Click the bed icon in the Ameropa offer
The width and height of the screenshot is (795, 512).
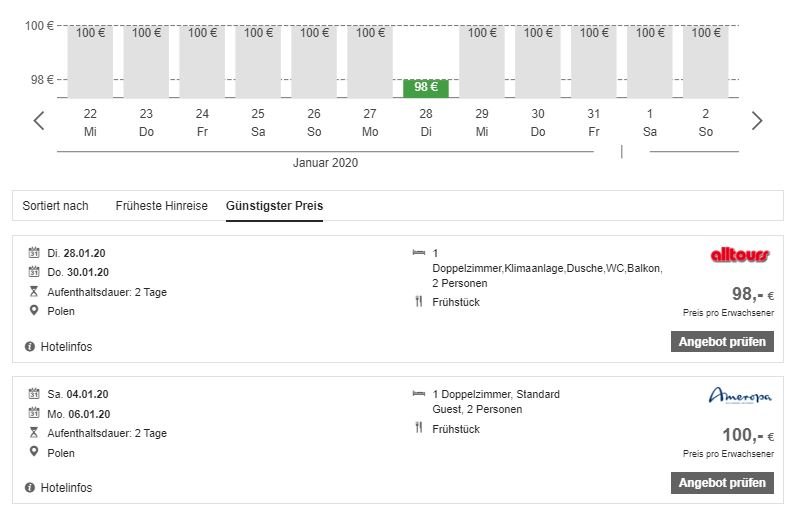pyautogui.click(x=418, y=394)
